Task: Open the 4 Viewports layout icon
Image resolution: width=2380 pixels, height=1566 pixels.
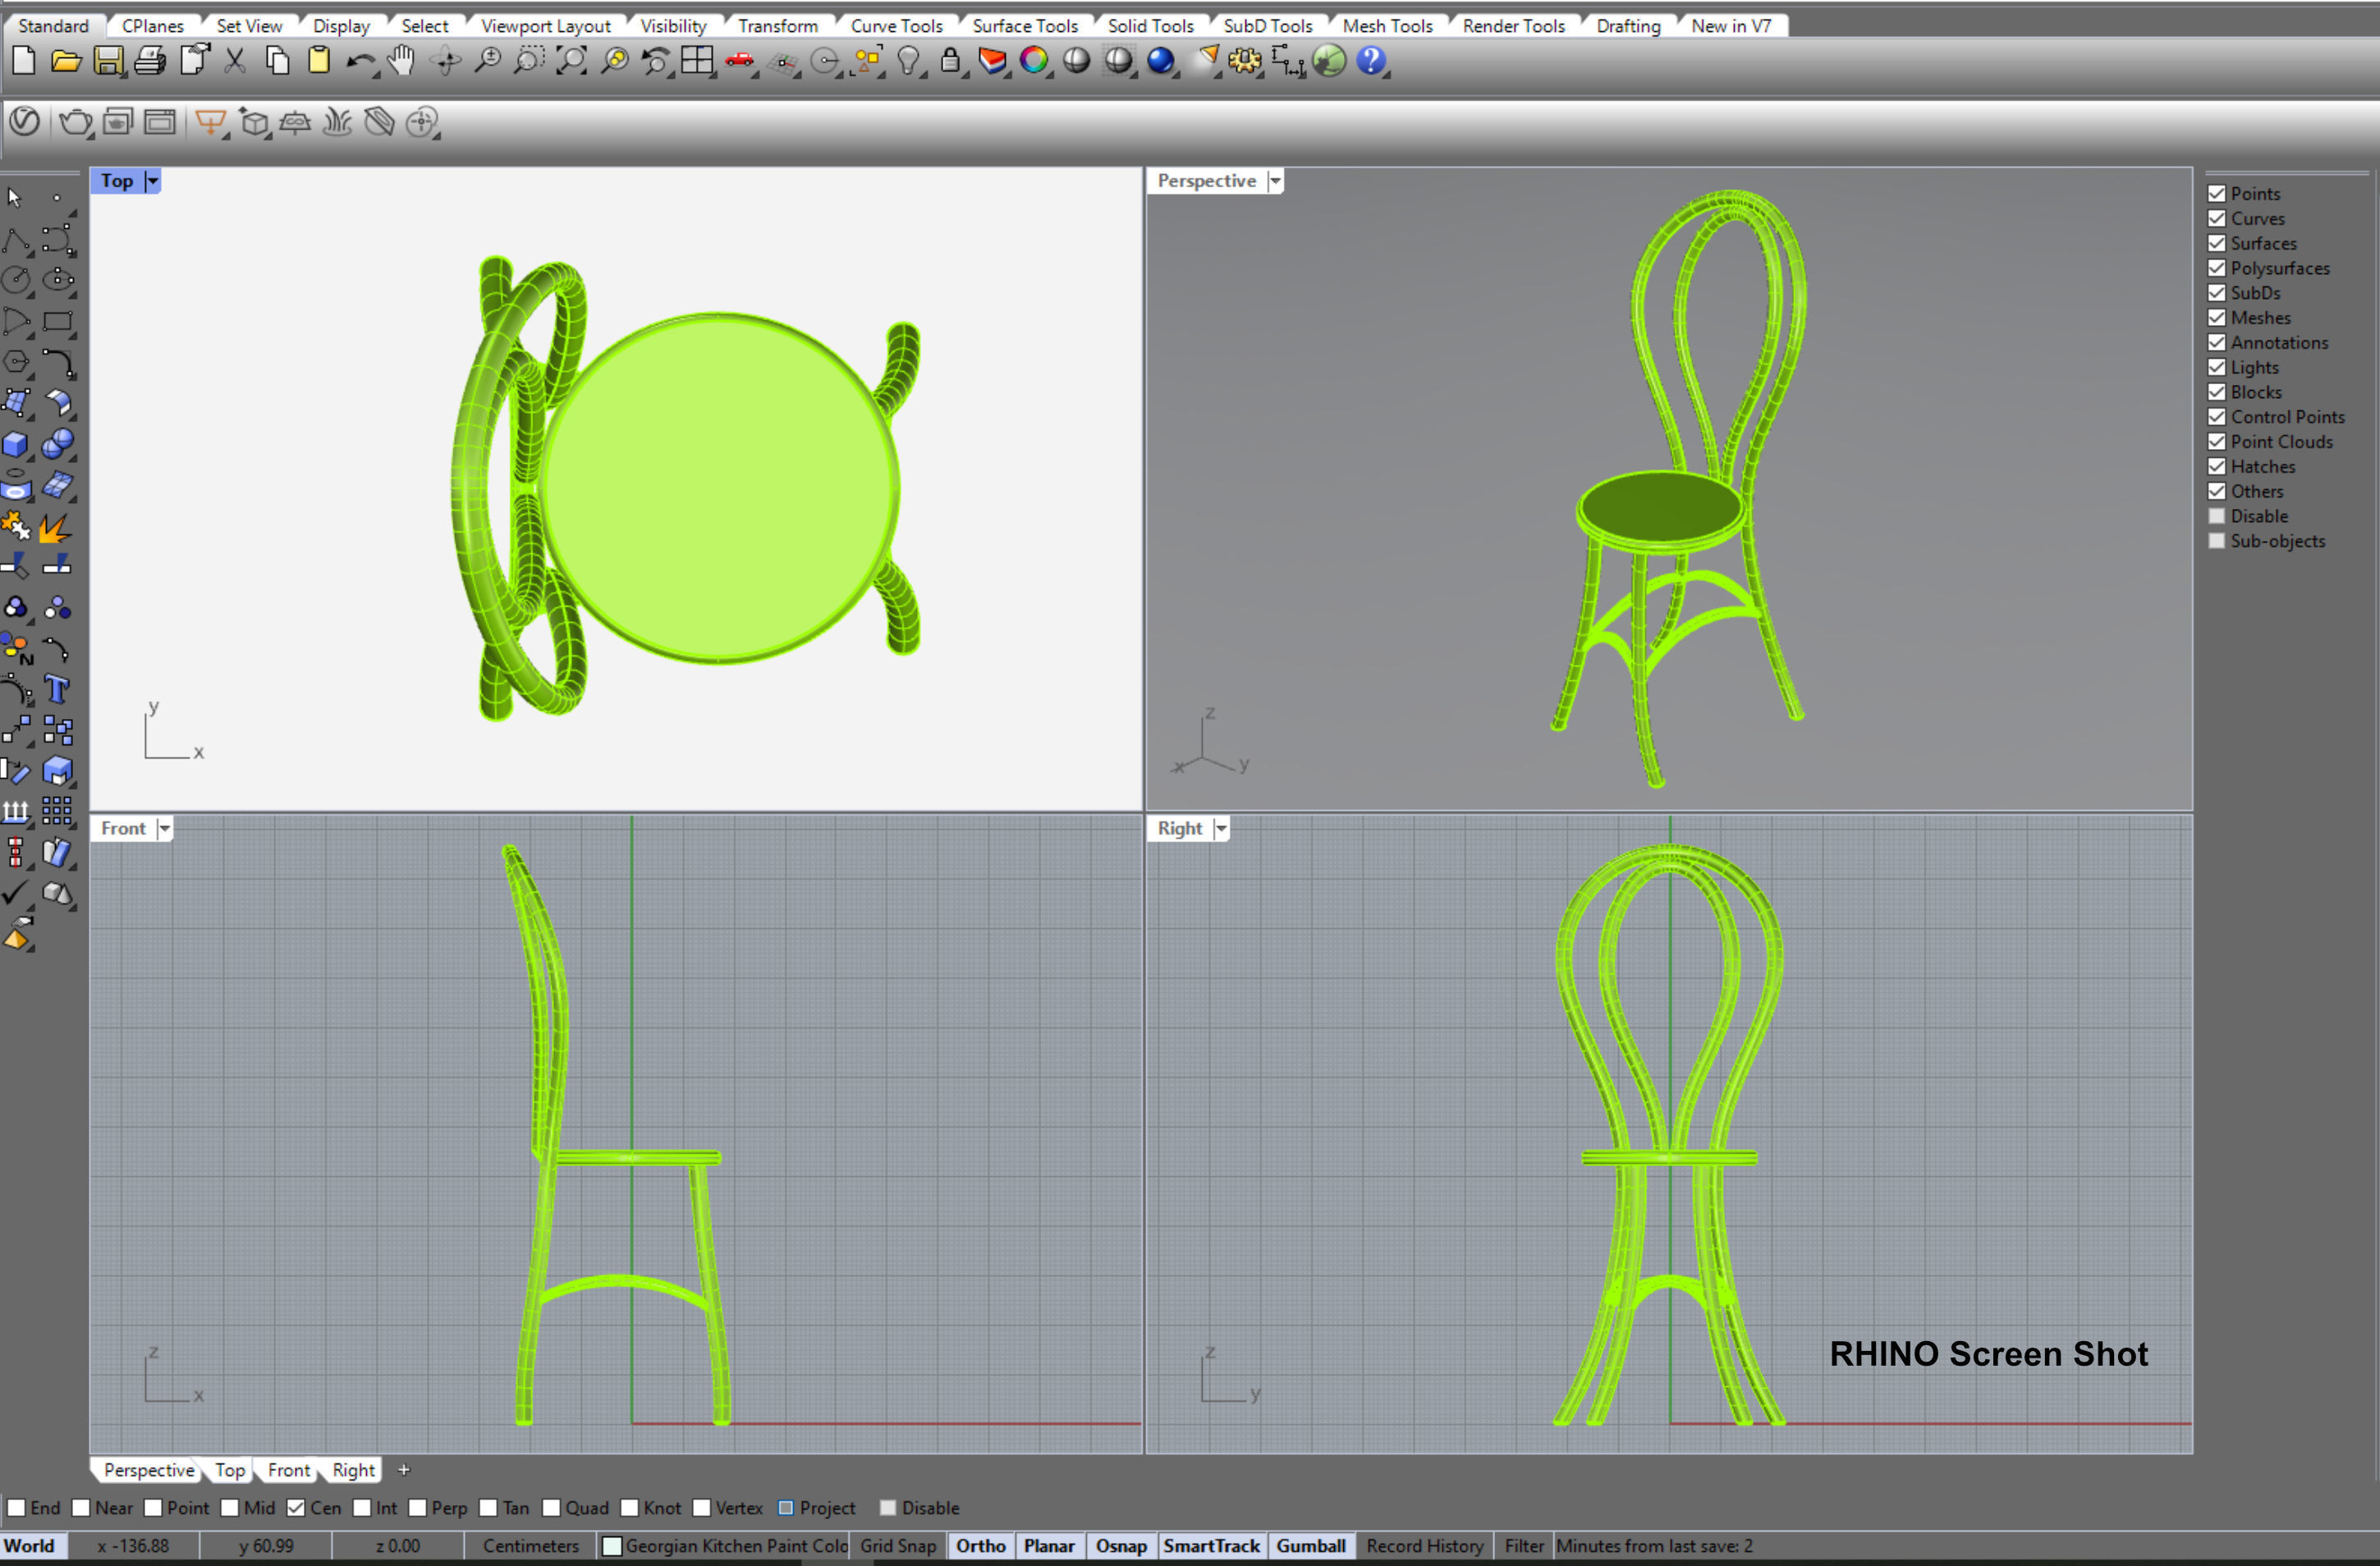Action: (x=697, y=61)
